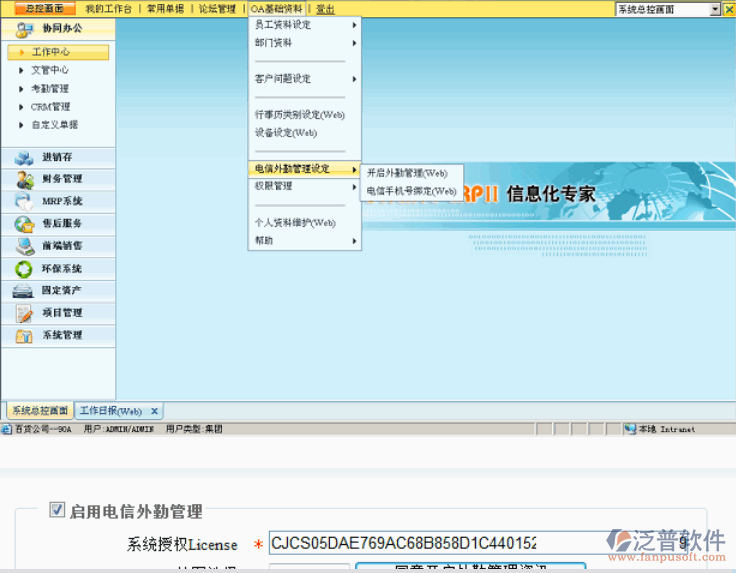Select the MRP系统 sidebar icon

24,201
